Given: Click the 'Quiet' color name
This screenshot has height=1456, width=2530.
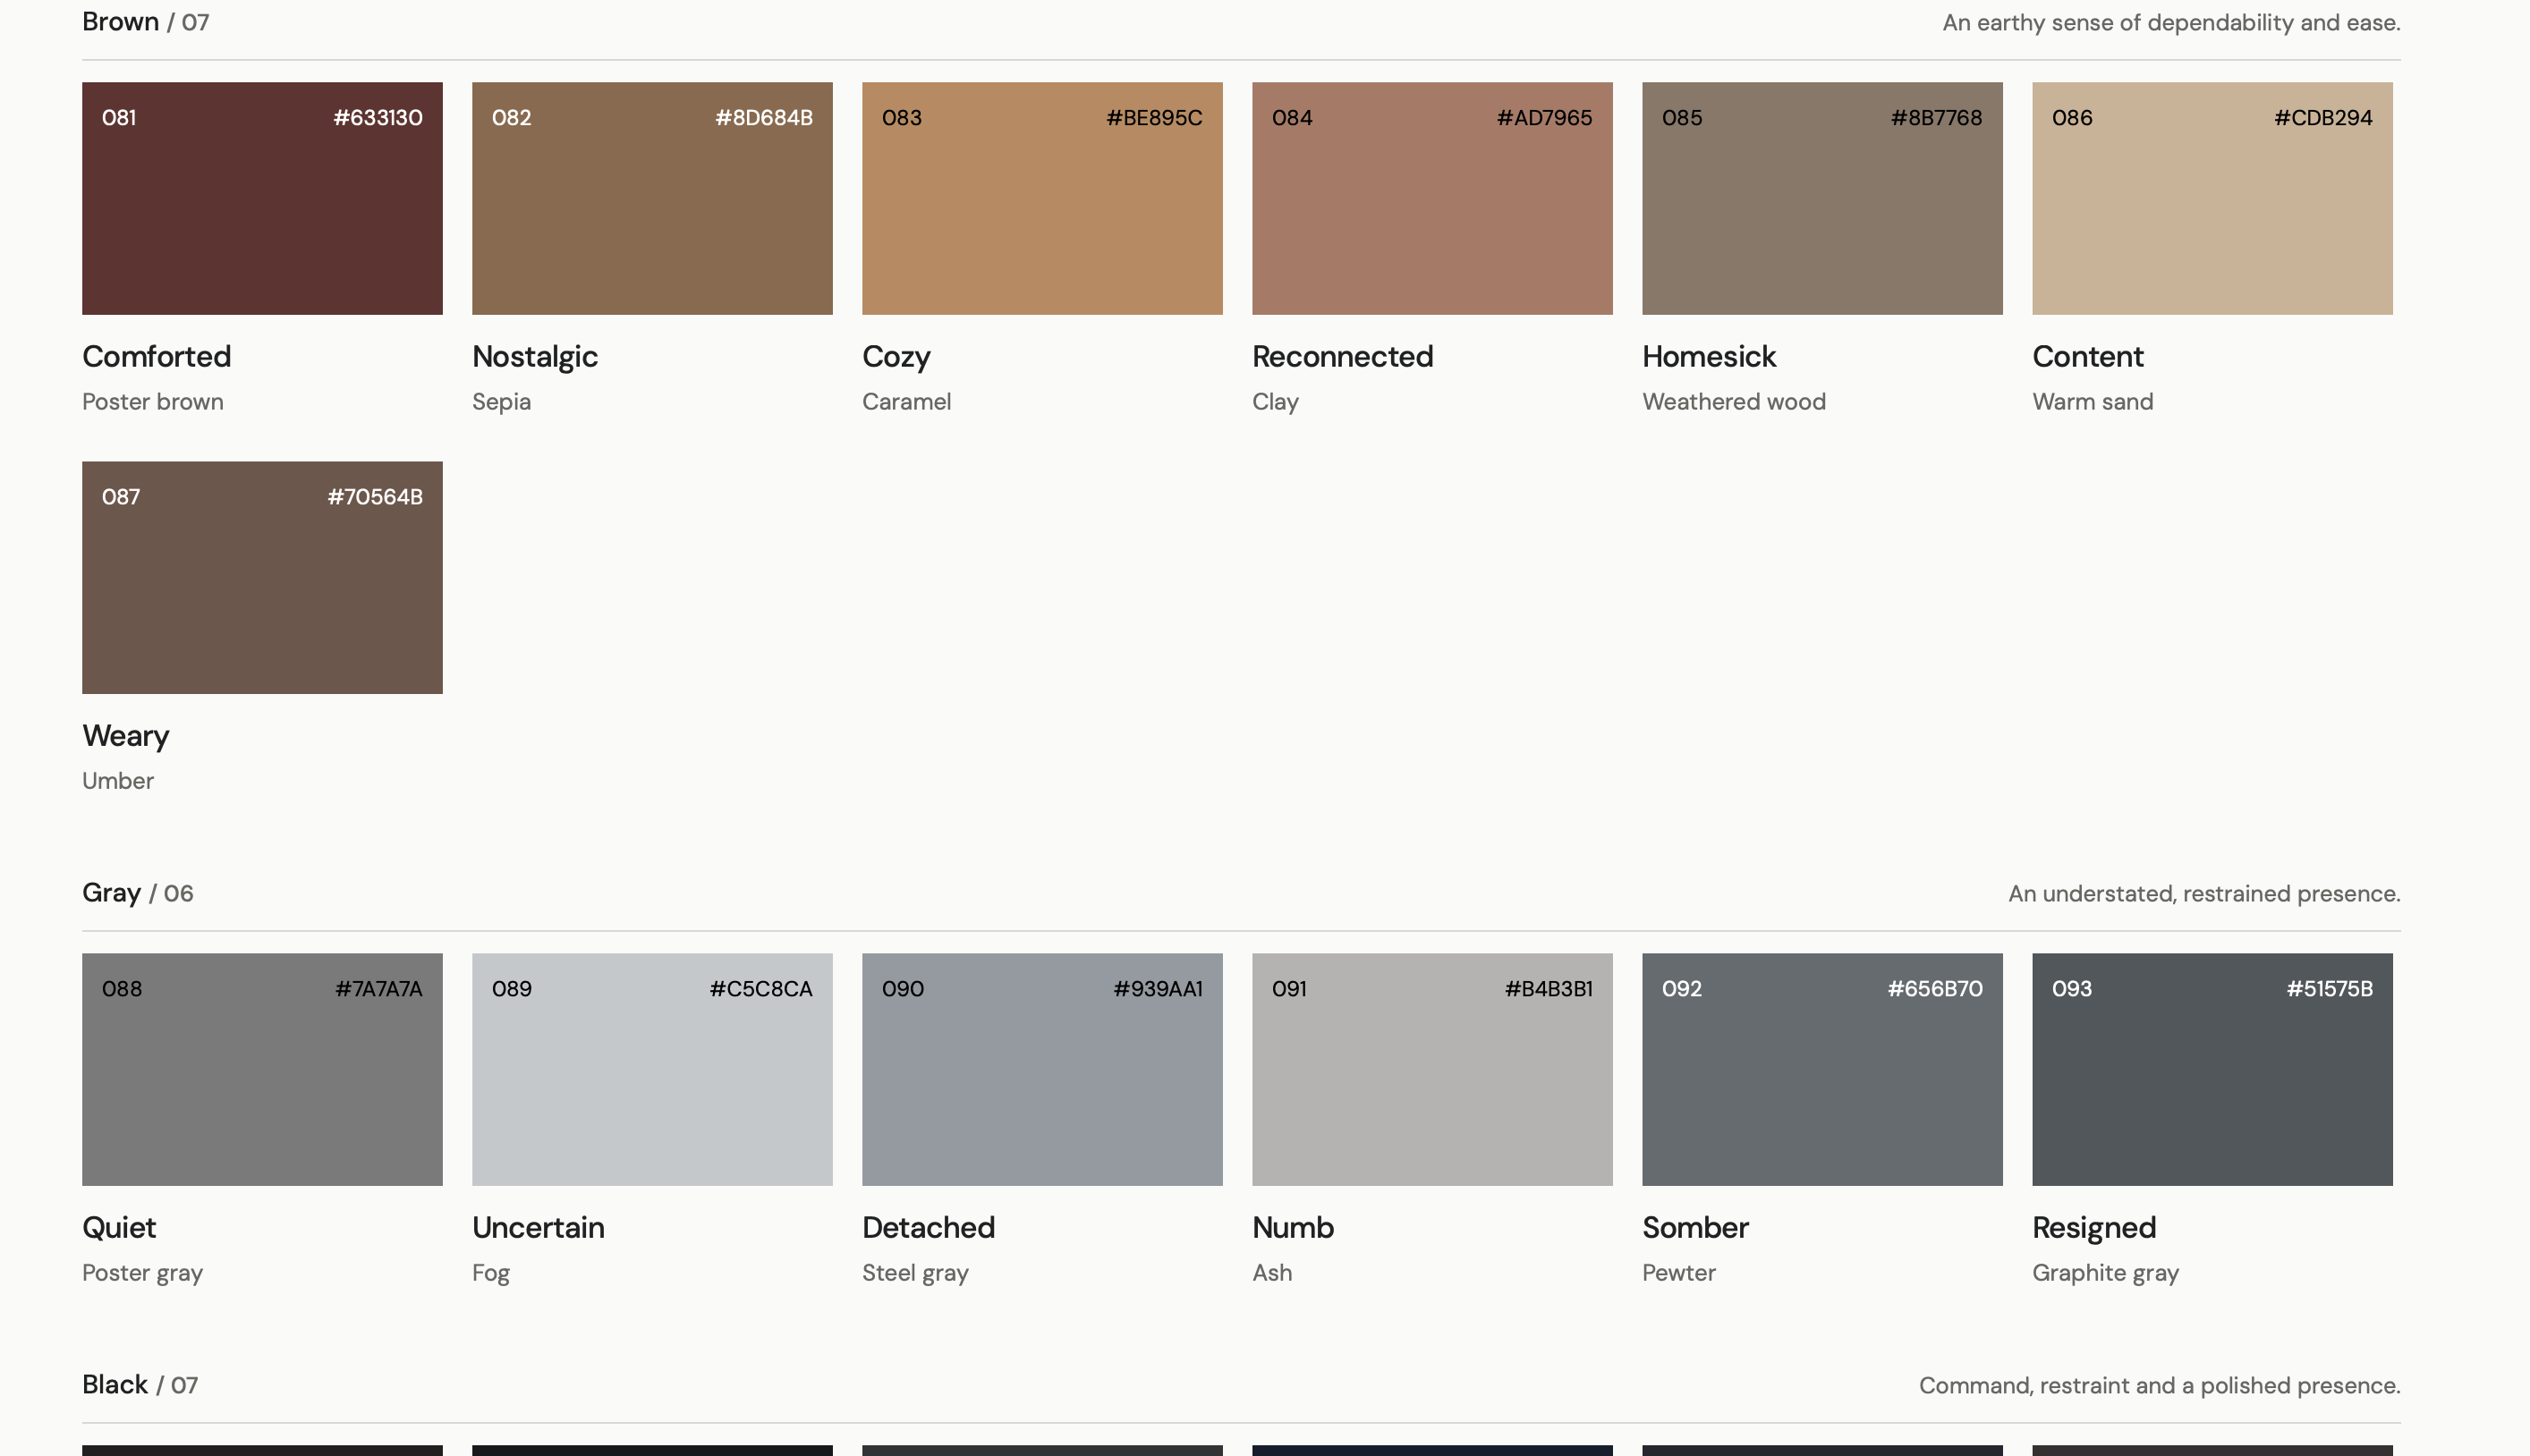Looking at the screenshot, I should pyautogui.click(x=119, y=1227).
